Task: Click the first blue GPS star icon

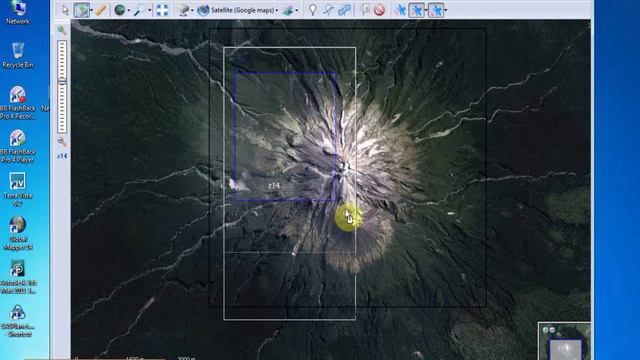Action: tap(400, 10)
